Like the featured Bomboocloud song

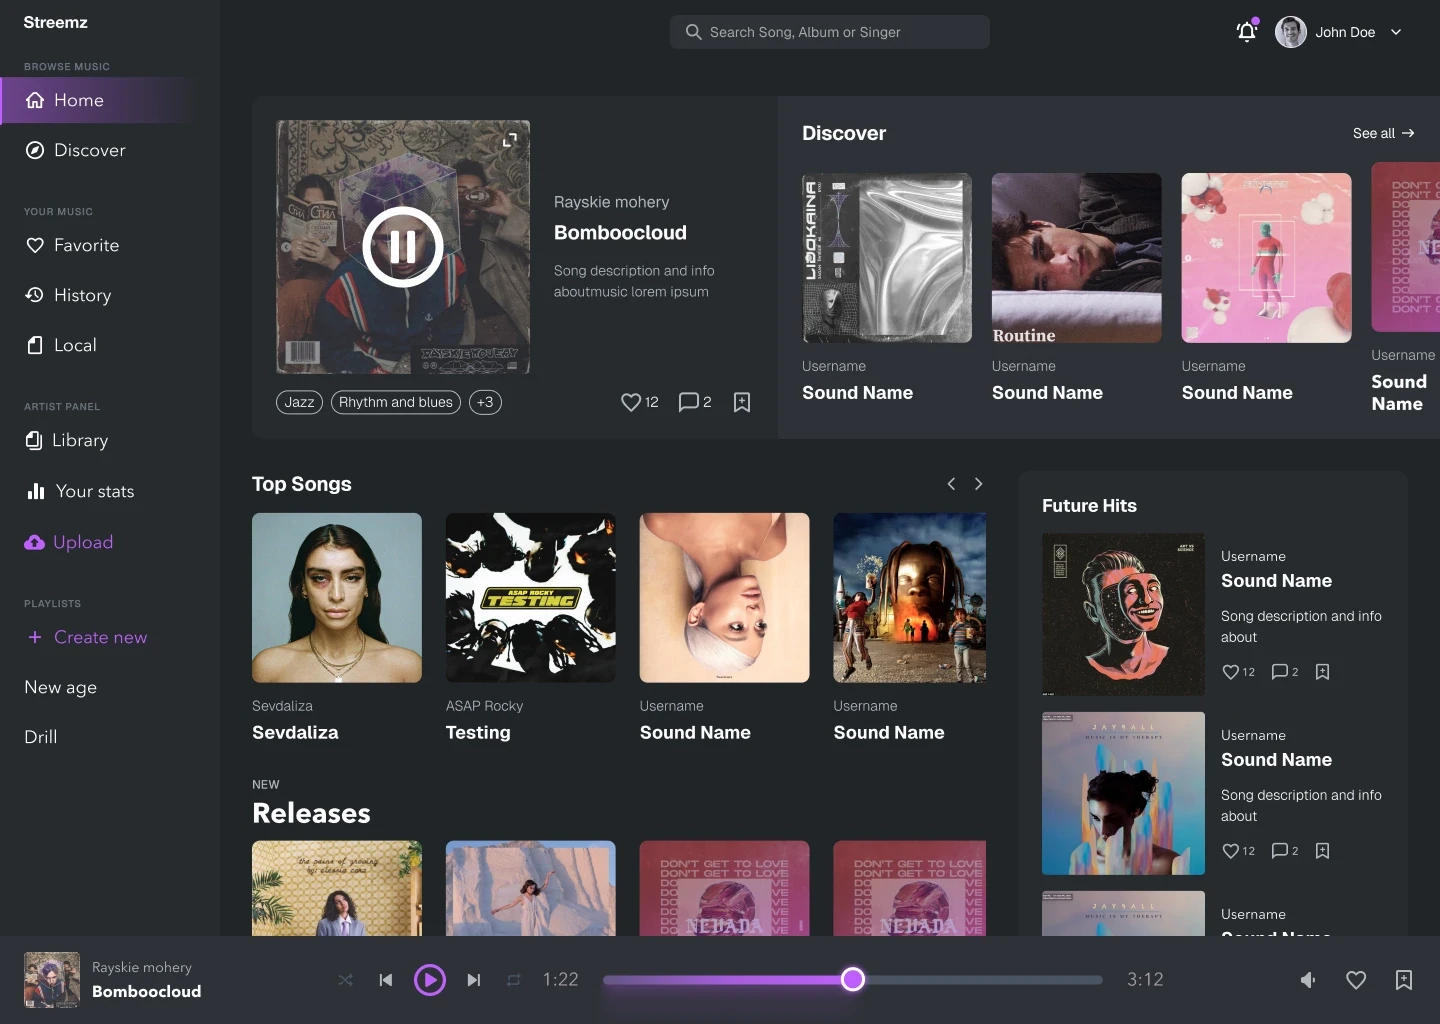pos(630,402)
